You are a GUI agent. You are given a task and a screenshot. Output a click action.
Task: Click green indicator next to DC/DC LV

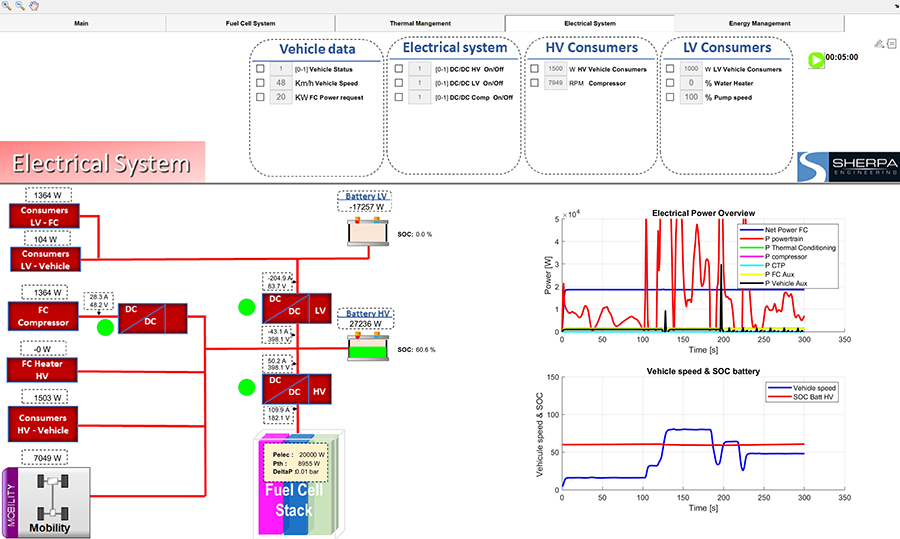click(247, 307)
